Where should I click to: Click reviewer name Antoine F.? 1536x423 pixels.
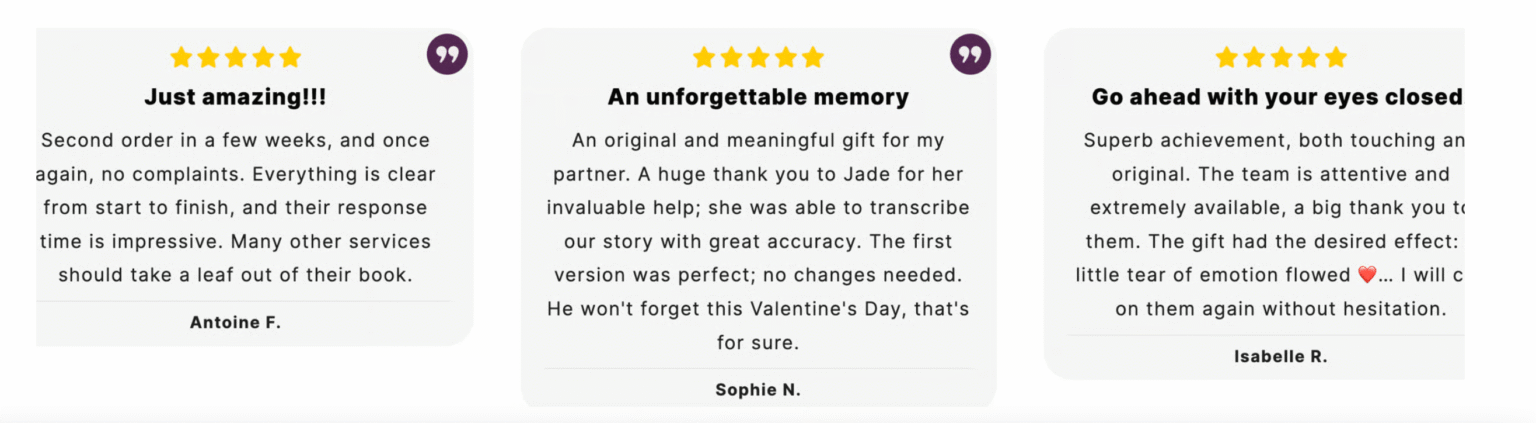point(235,322)
